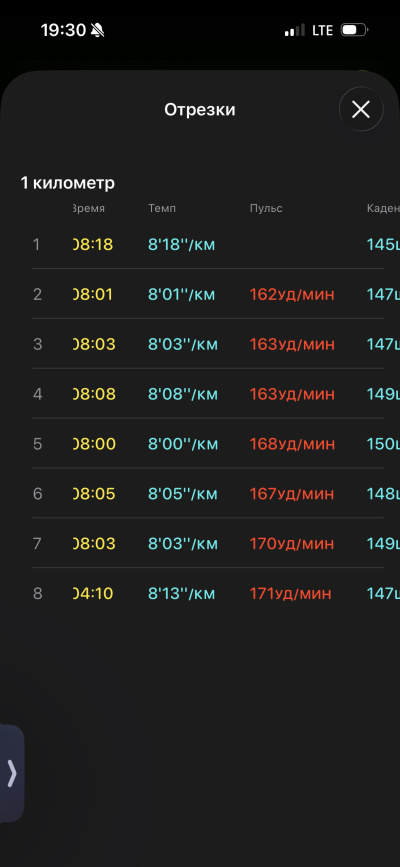
Task: Close the Отрезки panel with X
Action: pyautogui.click(x=361, y=109)
